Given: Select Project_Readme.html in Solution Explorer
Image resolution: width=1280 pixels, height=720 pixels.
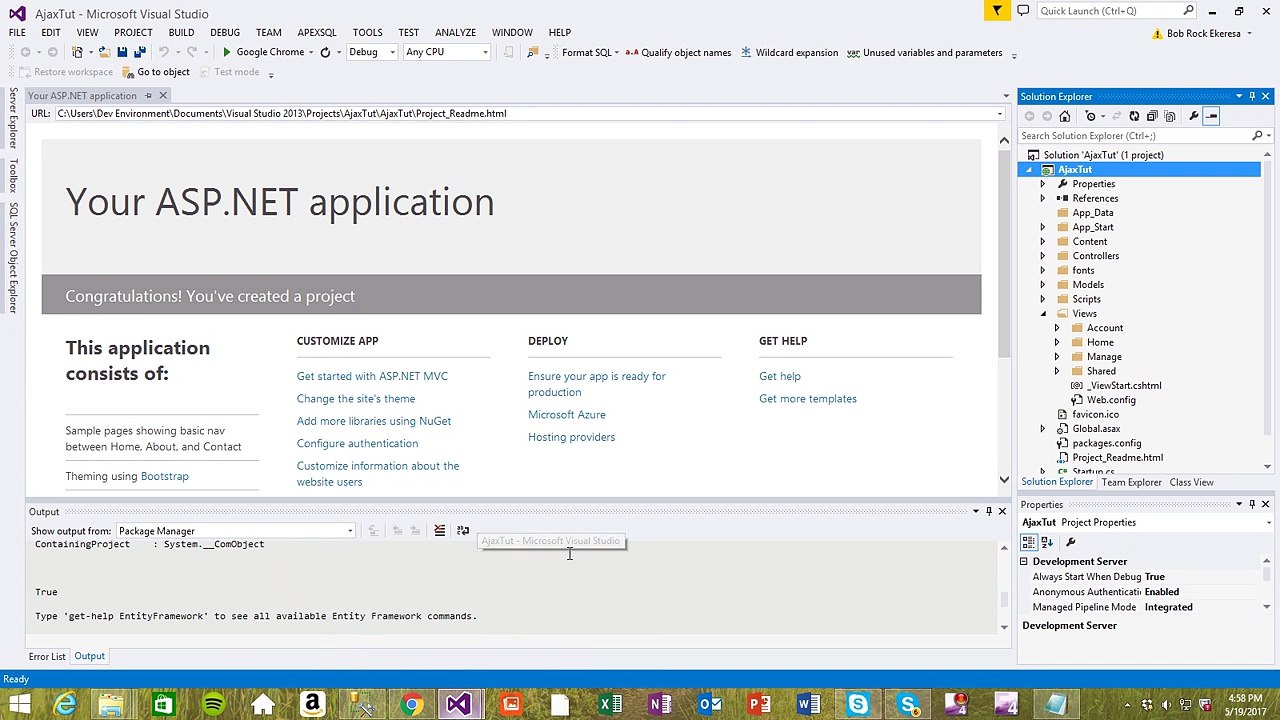Looking at the screenshot, I should point(1117,458).
